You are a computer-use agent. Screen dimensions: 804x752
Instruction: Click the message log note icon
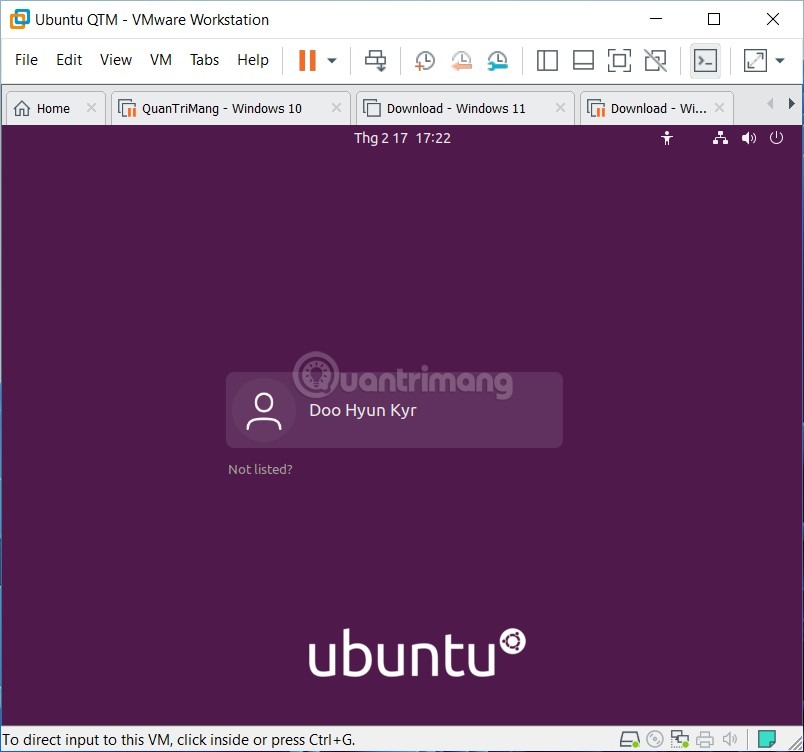click(767, 739)
